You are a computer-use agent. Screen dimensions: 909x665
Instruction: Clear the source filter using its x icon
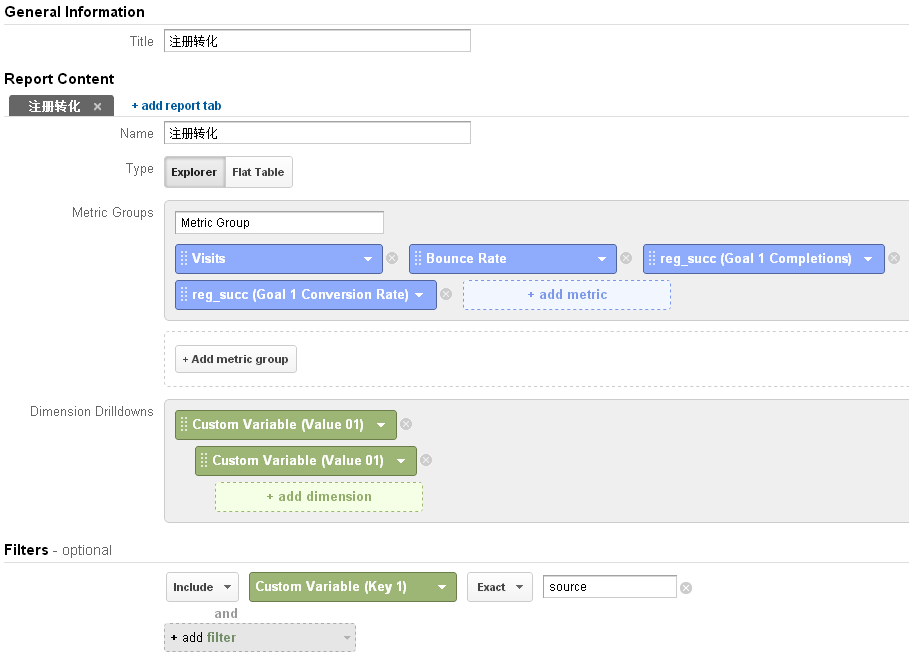click(x=686, y=588)
